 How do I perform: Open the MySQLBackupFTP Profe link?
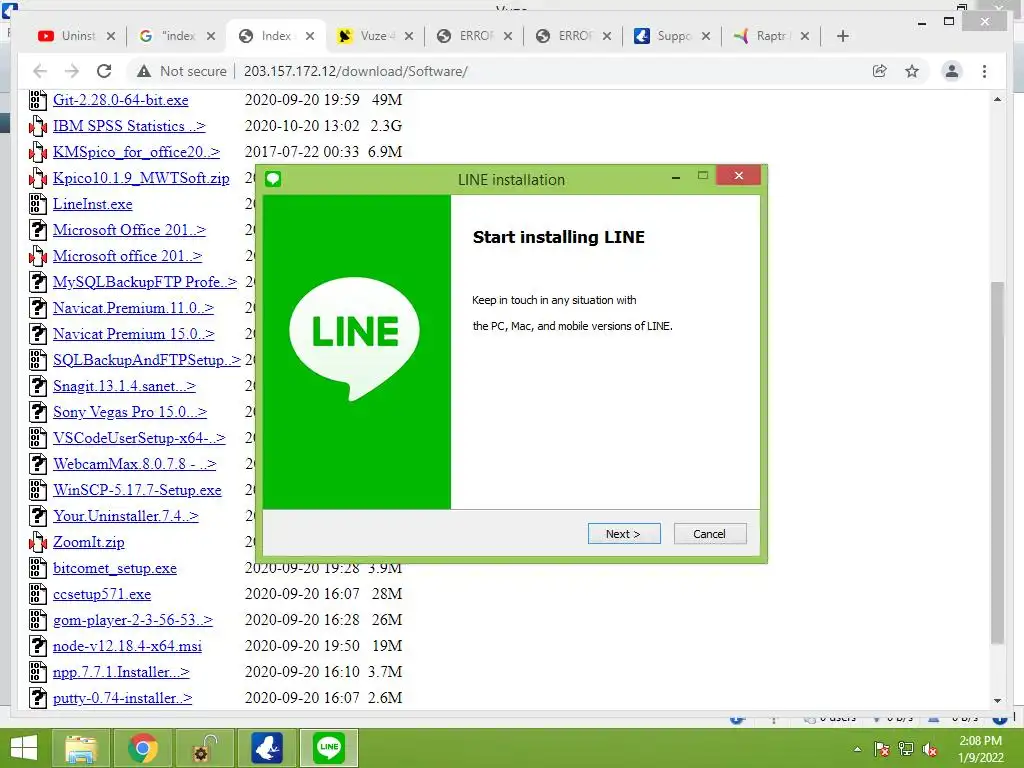[x=144, y=282]
